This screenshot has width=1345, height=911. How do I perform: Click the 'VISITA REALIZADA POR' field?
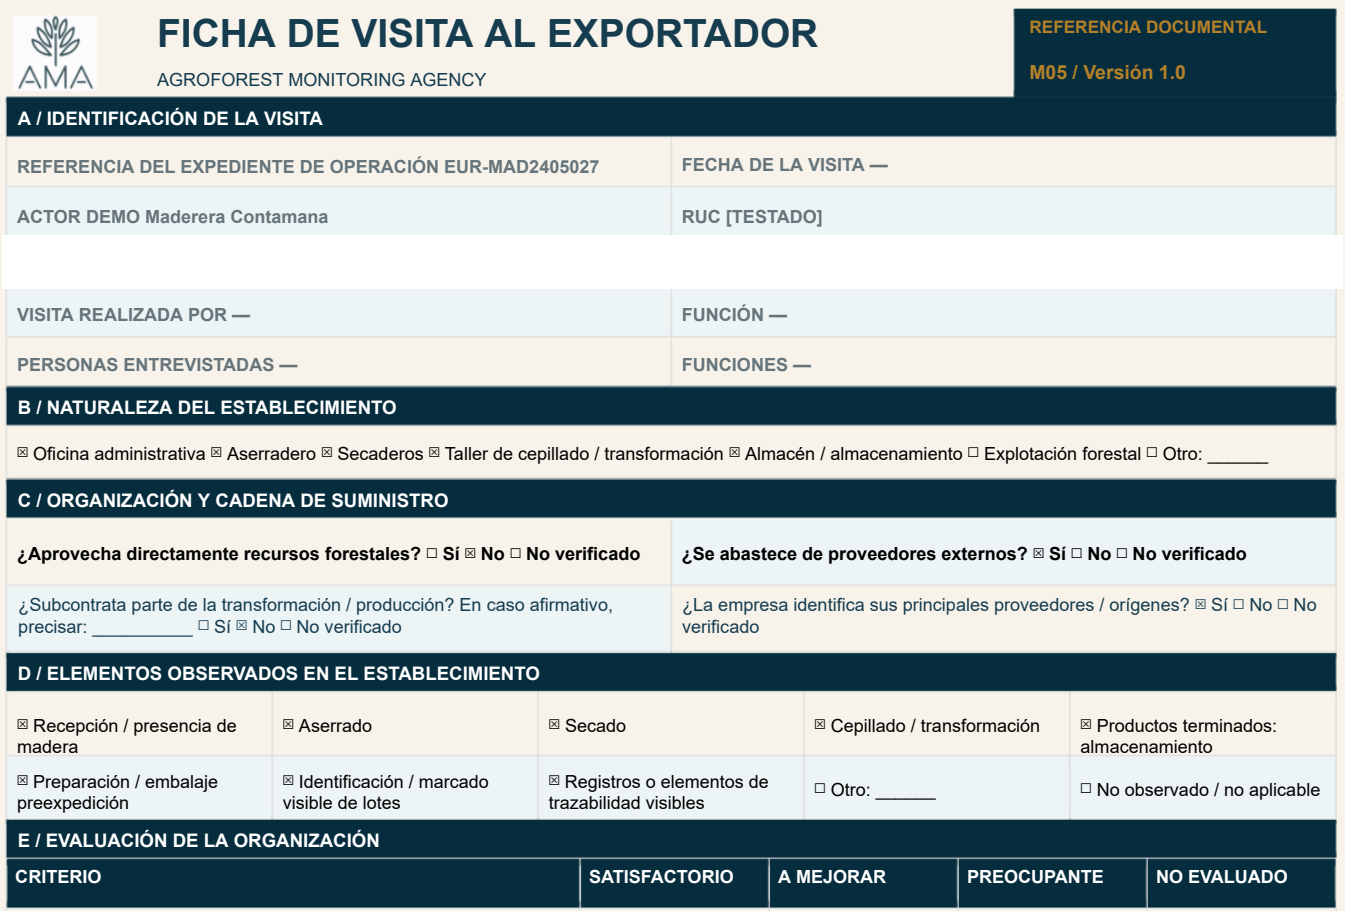pyautogui.click(x=339, y=315)
